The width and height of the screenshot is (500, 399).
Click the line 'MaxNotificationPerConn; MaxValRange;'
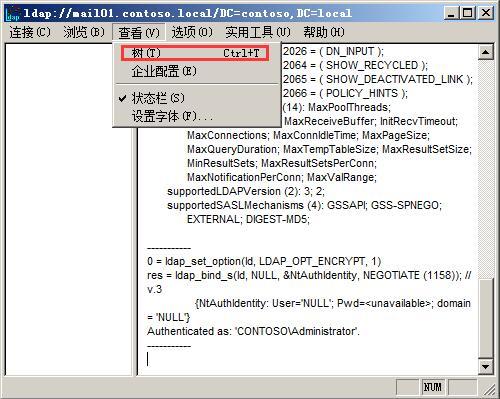tap(282, 177)
